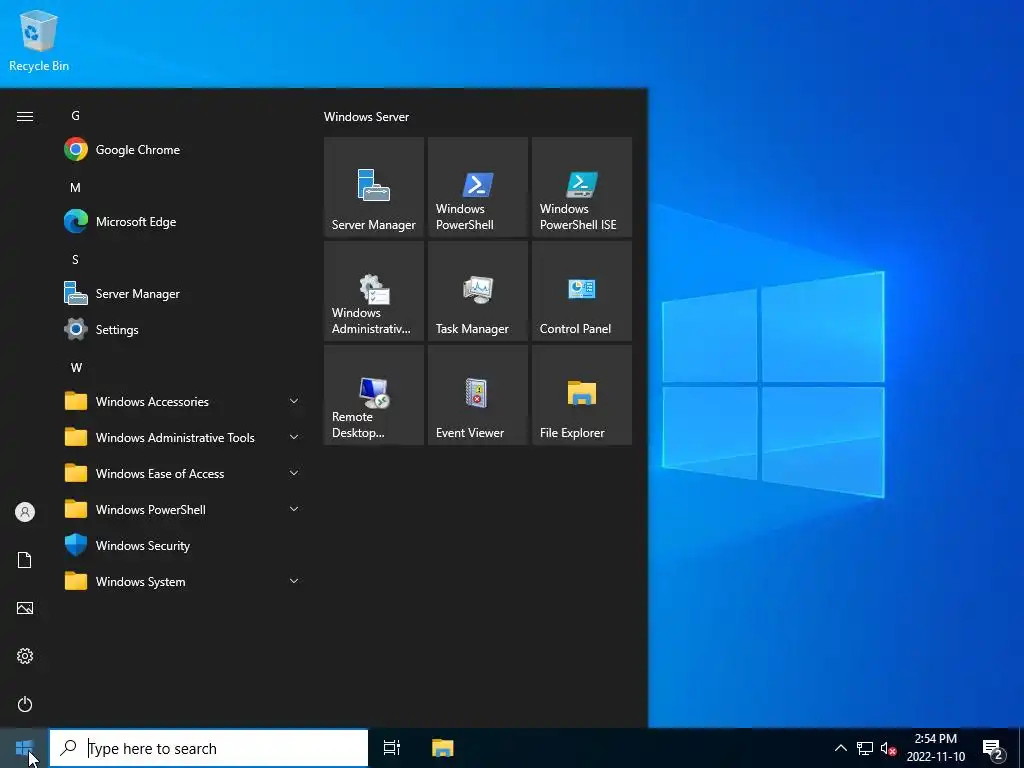Open Documents from the Start sidebar
This screenshot has width=1024, height=768.
25,560
